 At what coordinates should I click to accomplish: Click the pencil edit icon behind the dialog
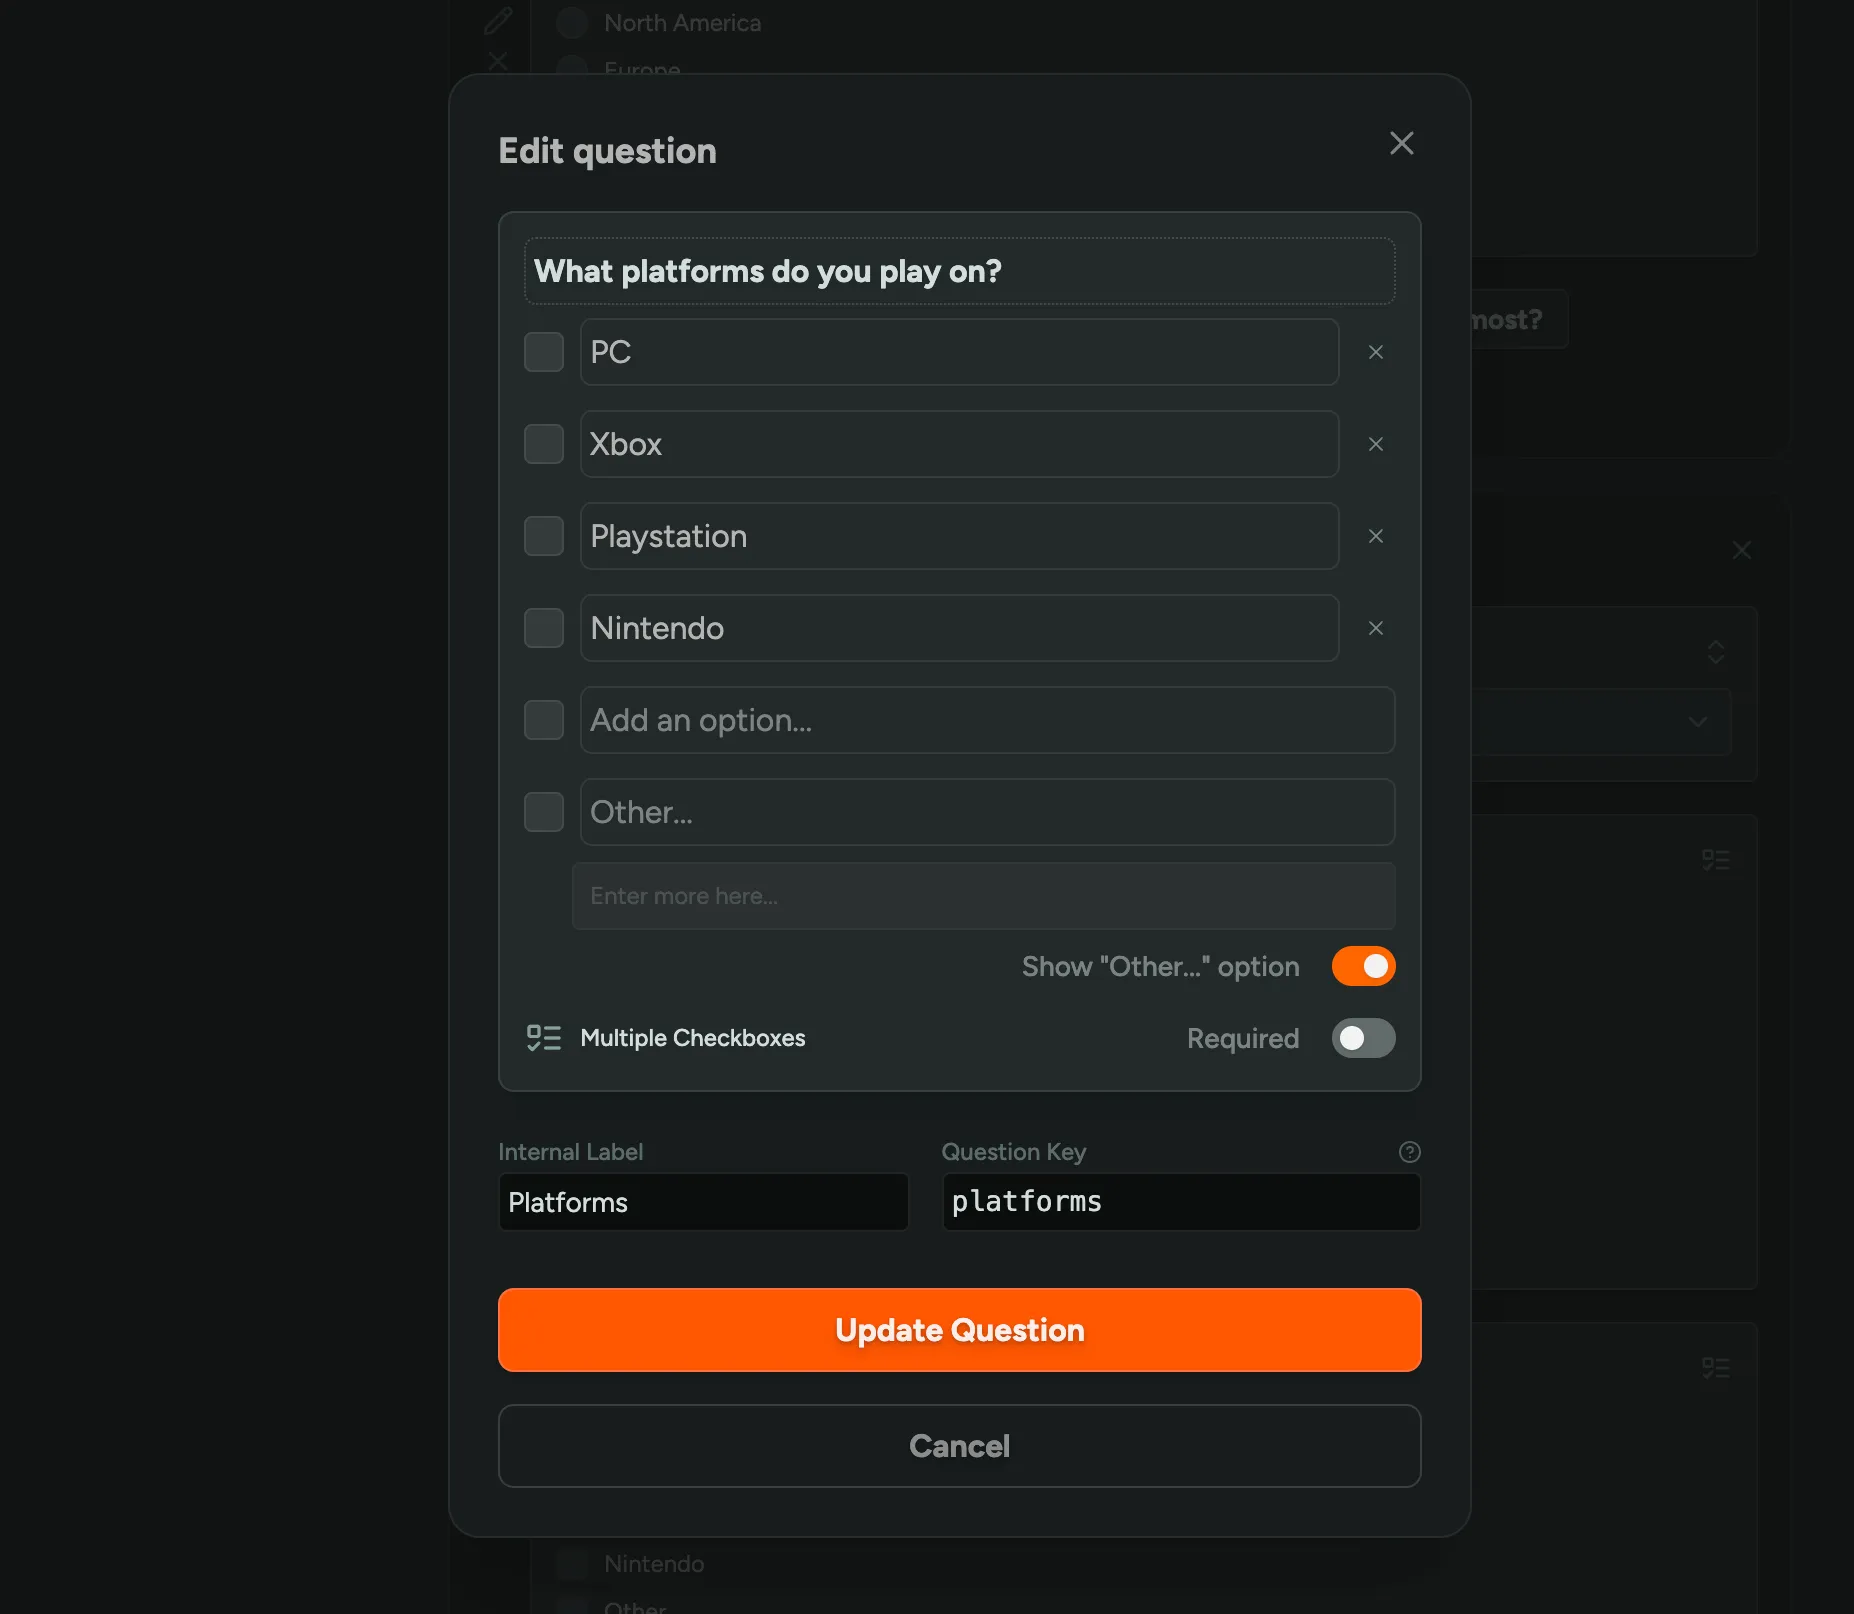(x=498, y=20)
